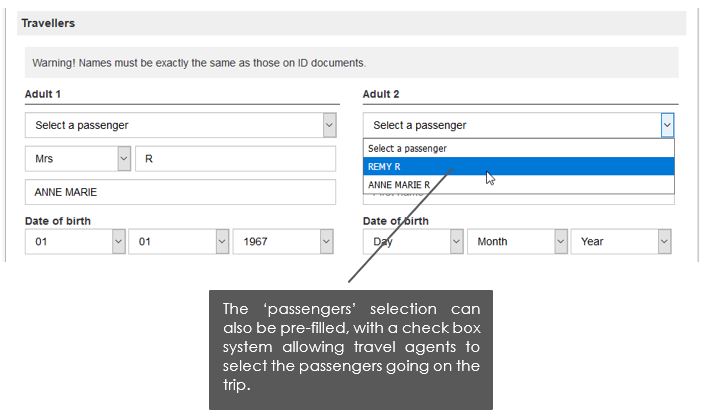Expand Adult 2 Month dropdown

point(517,241)
